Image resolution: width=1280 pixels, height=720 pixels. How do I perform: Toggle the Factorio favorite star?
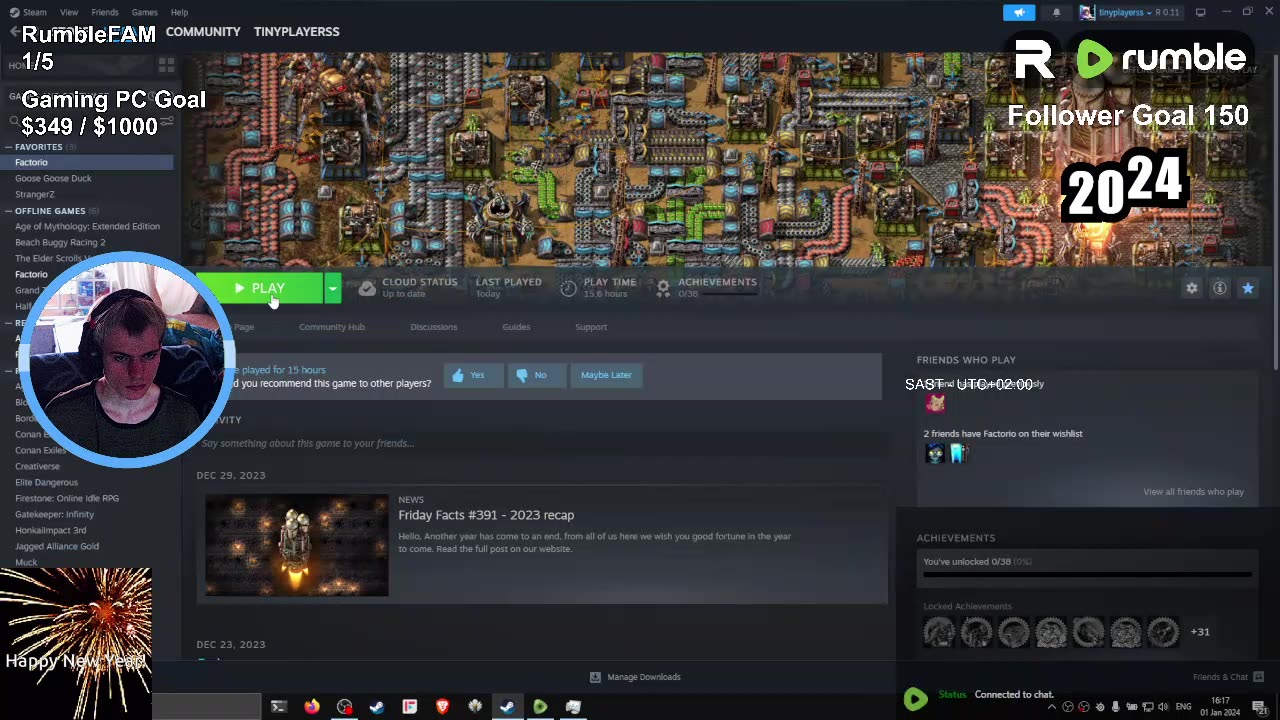(x=1247, y=288)
